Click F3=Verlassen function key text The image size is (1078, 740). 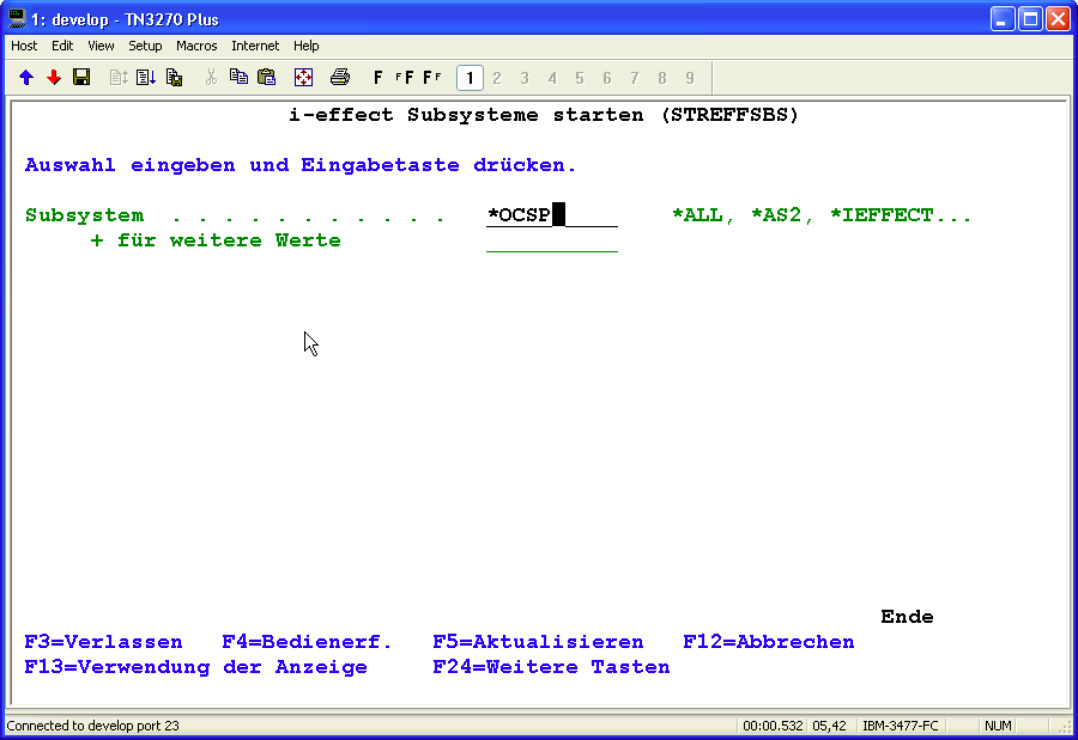(103, 642)
